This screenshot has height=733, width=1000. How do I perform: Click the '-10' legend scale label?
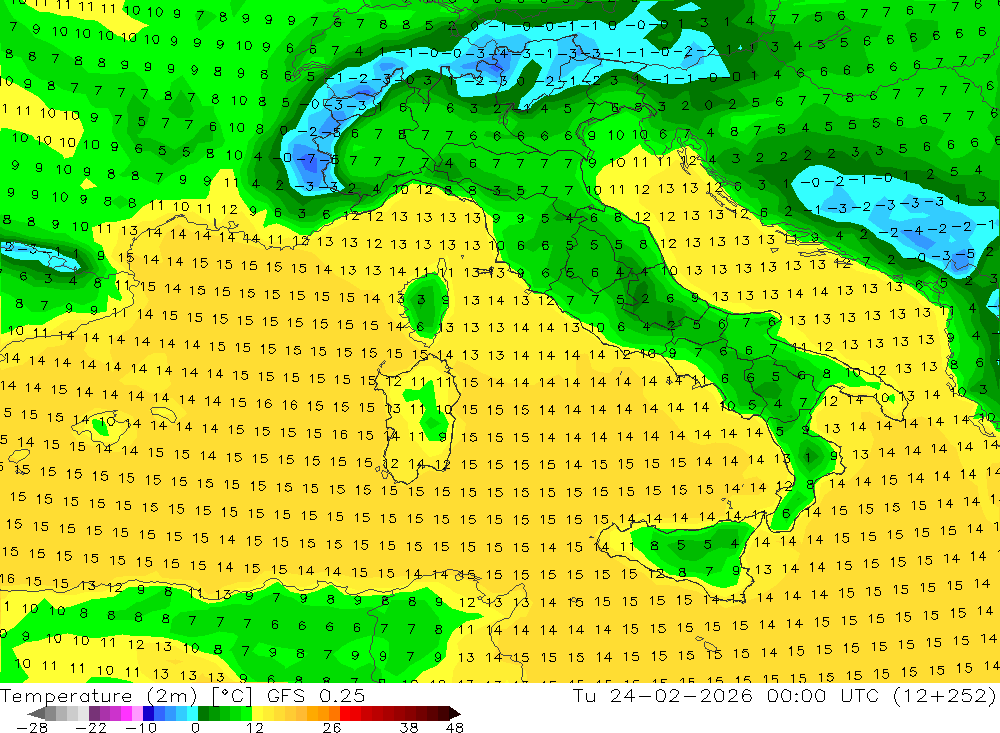(x=141, y=727)
